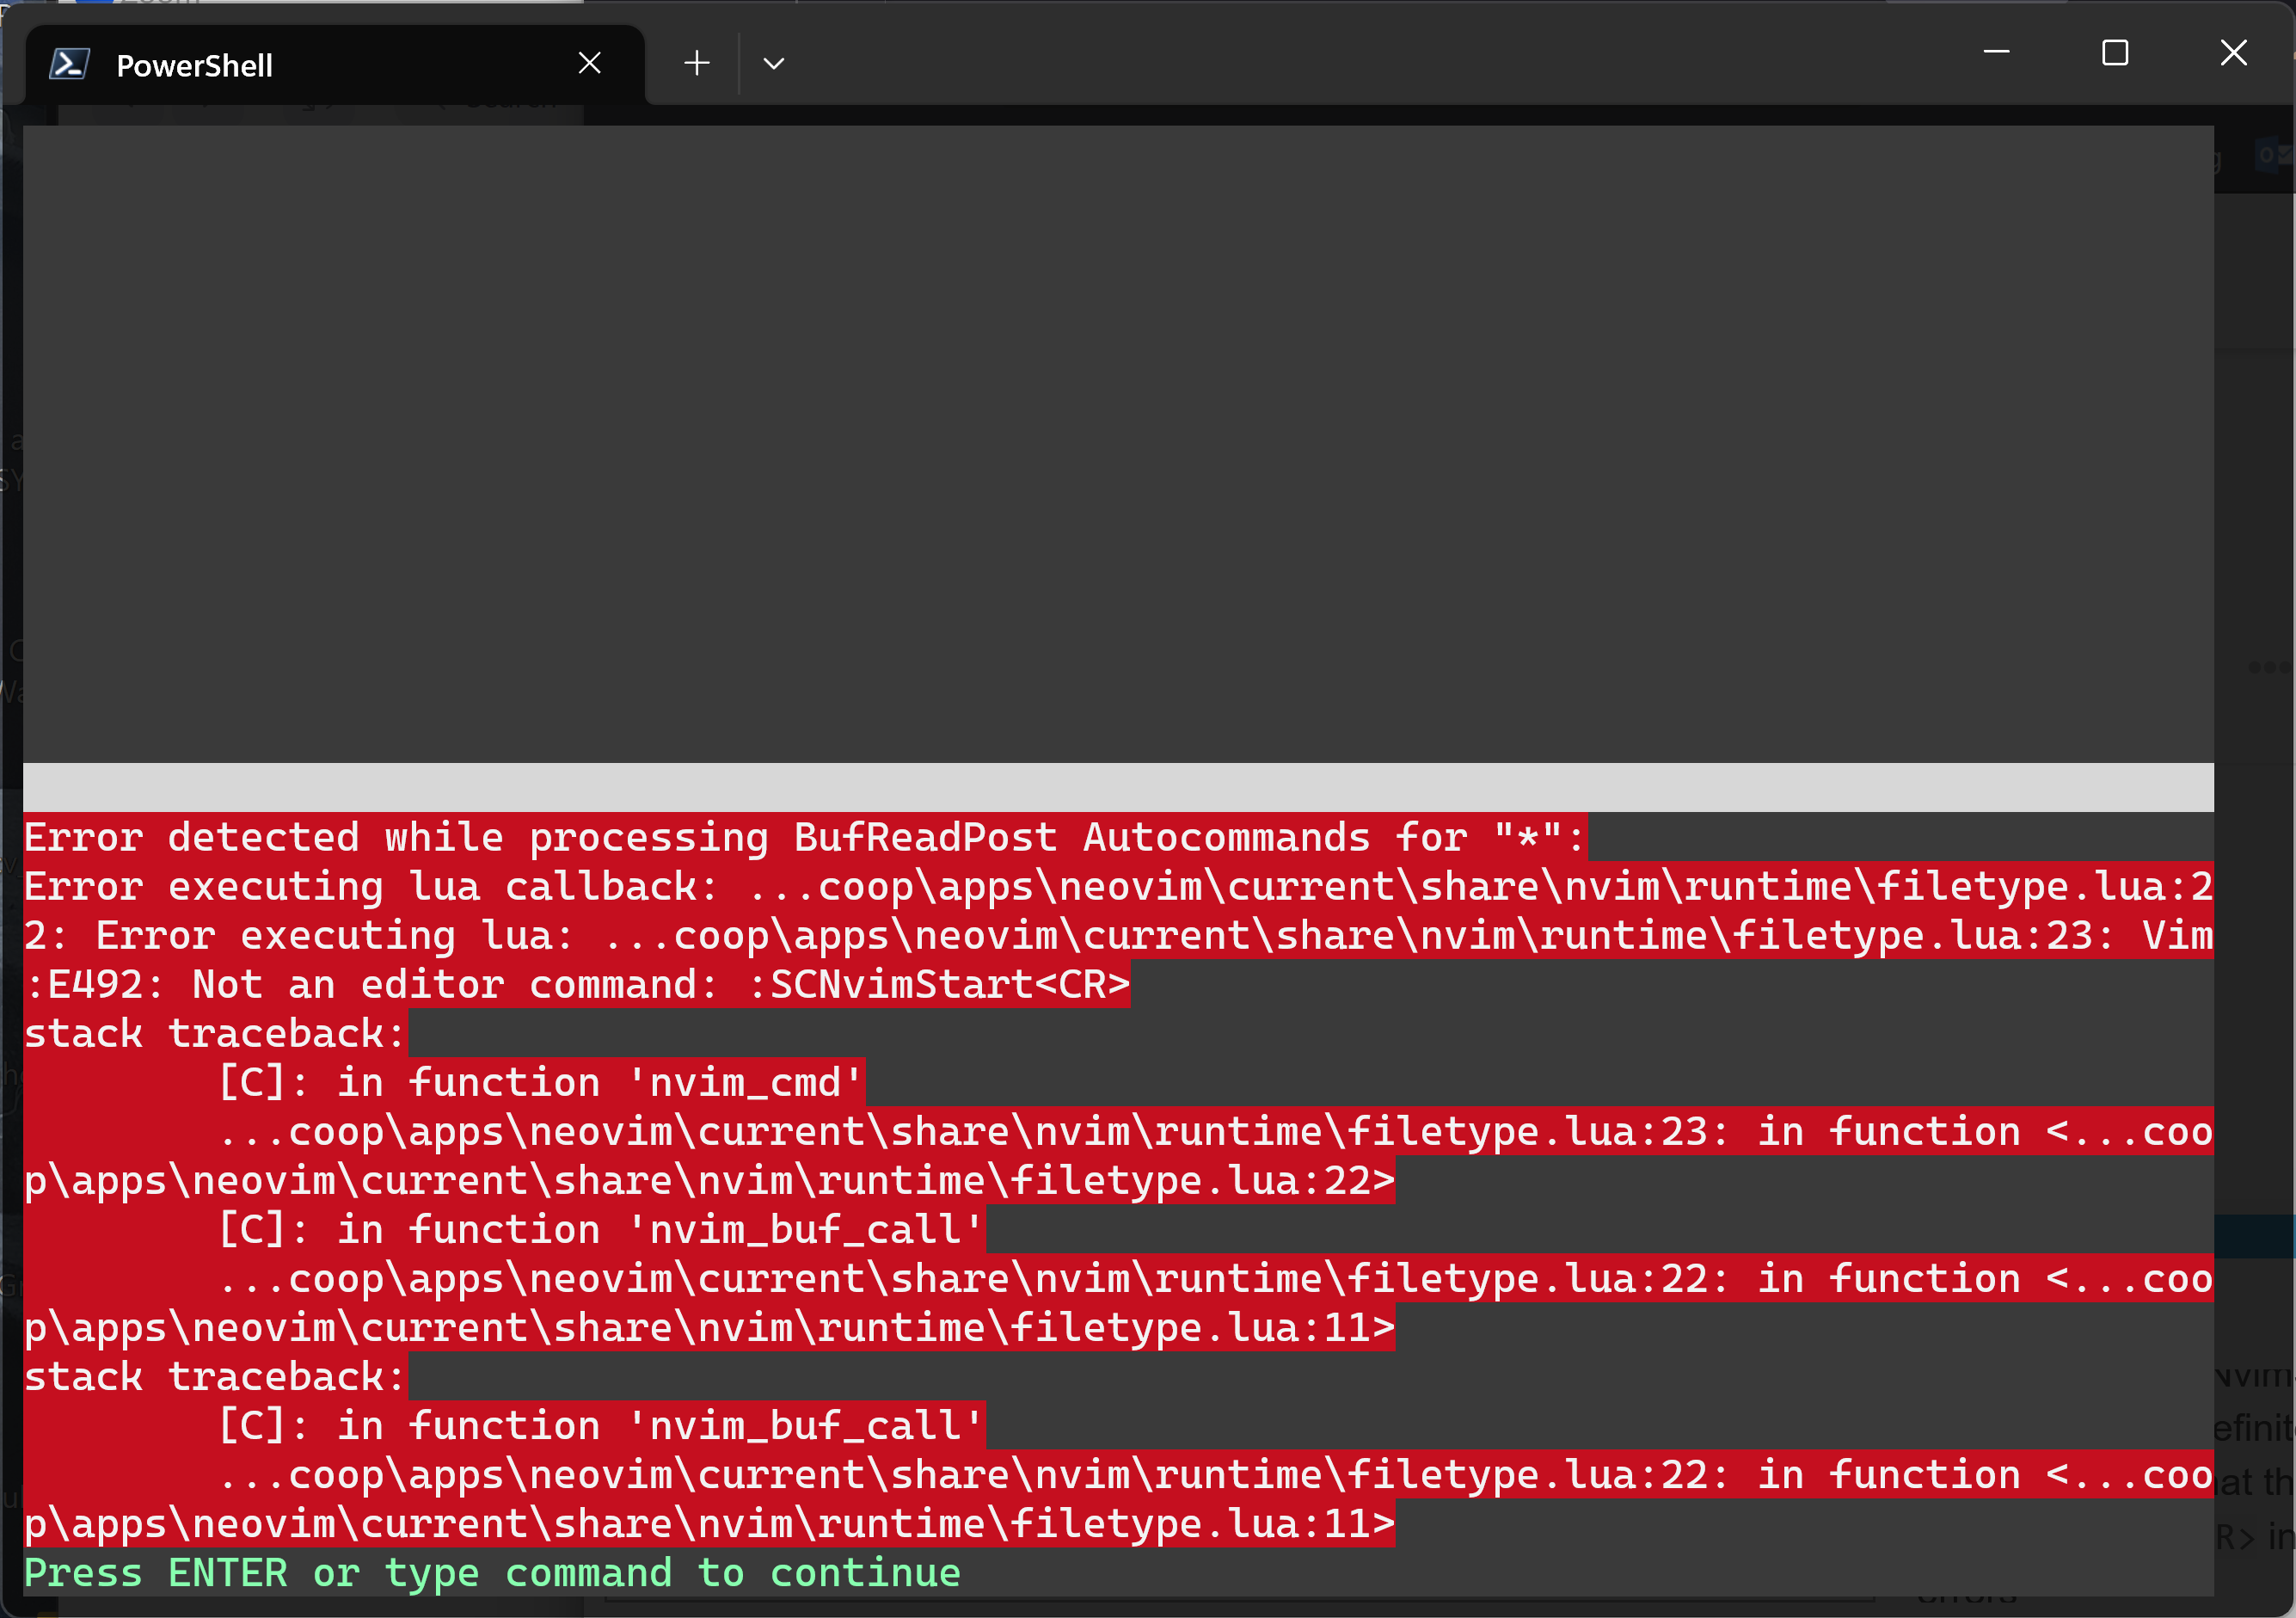Click the first 'stack traceback:' line
Image resolution: width=2296 pixels, height=1618 pixels.
214,1034
